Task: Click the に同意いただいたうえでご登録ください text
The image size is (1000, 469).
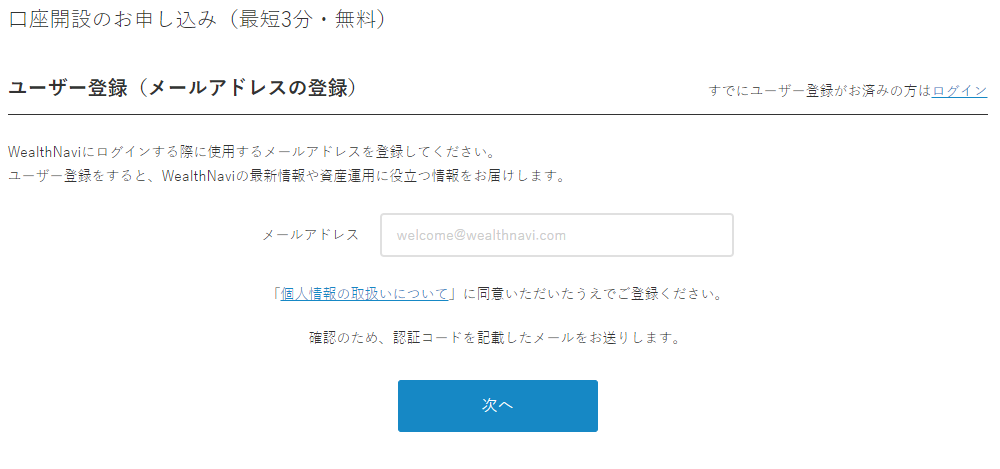Action: coord(591,295)
